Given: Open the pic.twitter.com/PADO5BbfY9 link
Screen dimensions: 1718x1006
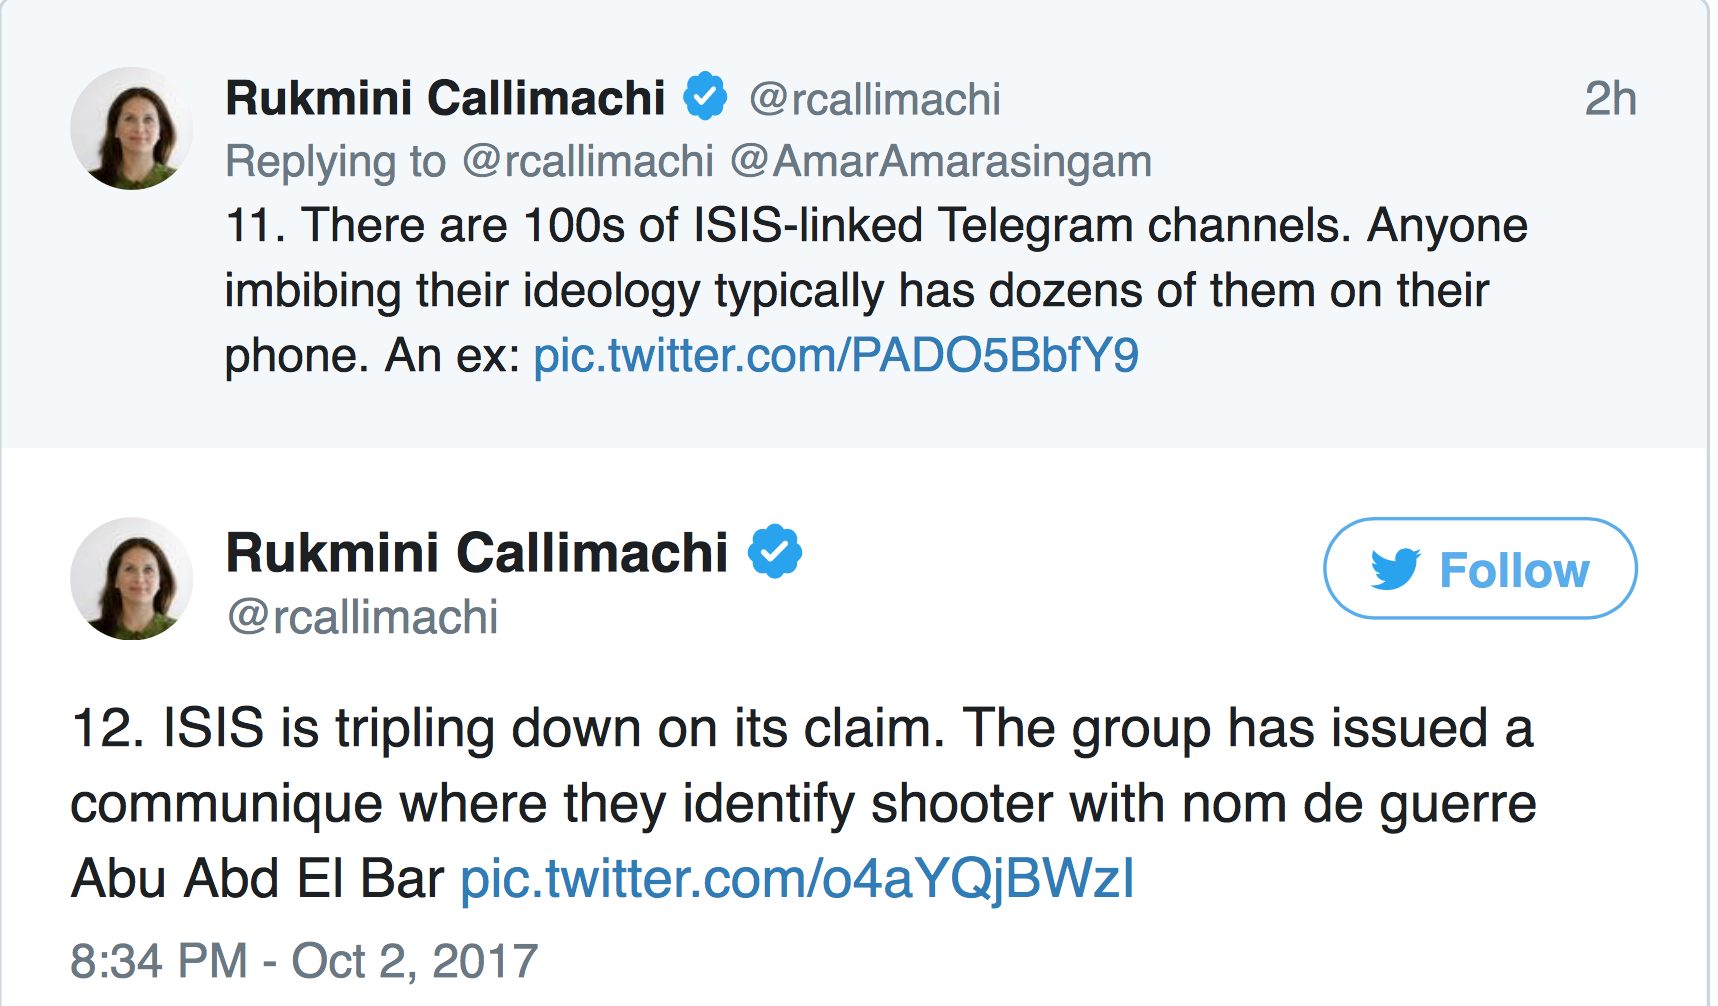Looking at the screenshot, I should 836,355.
